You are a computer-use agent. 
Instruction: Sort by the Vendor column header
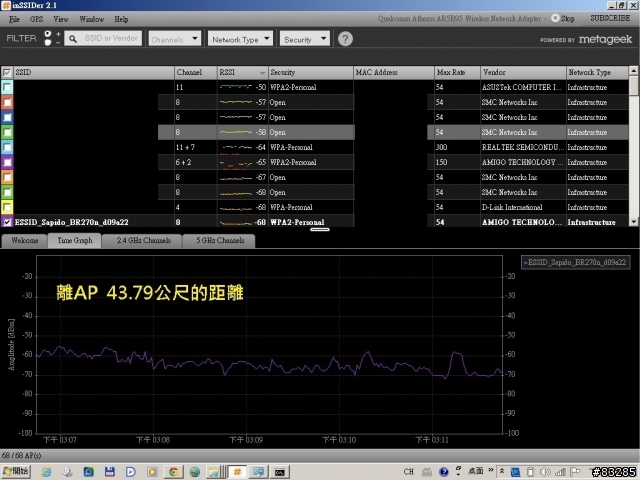point(523,72)
